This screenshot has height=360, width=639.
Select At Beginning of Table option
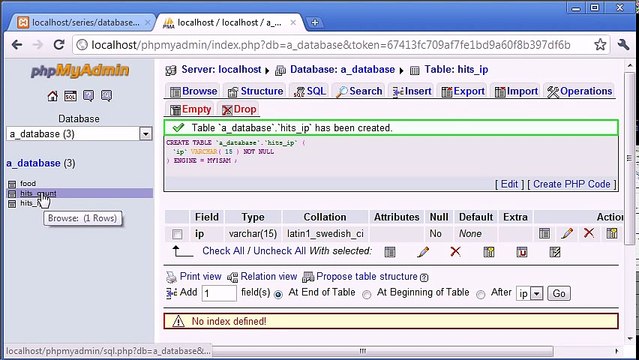coord(367,294)
